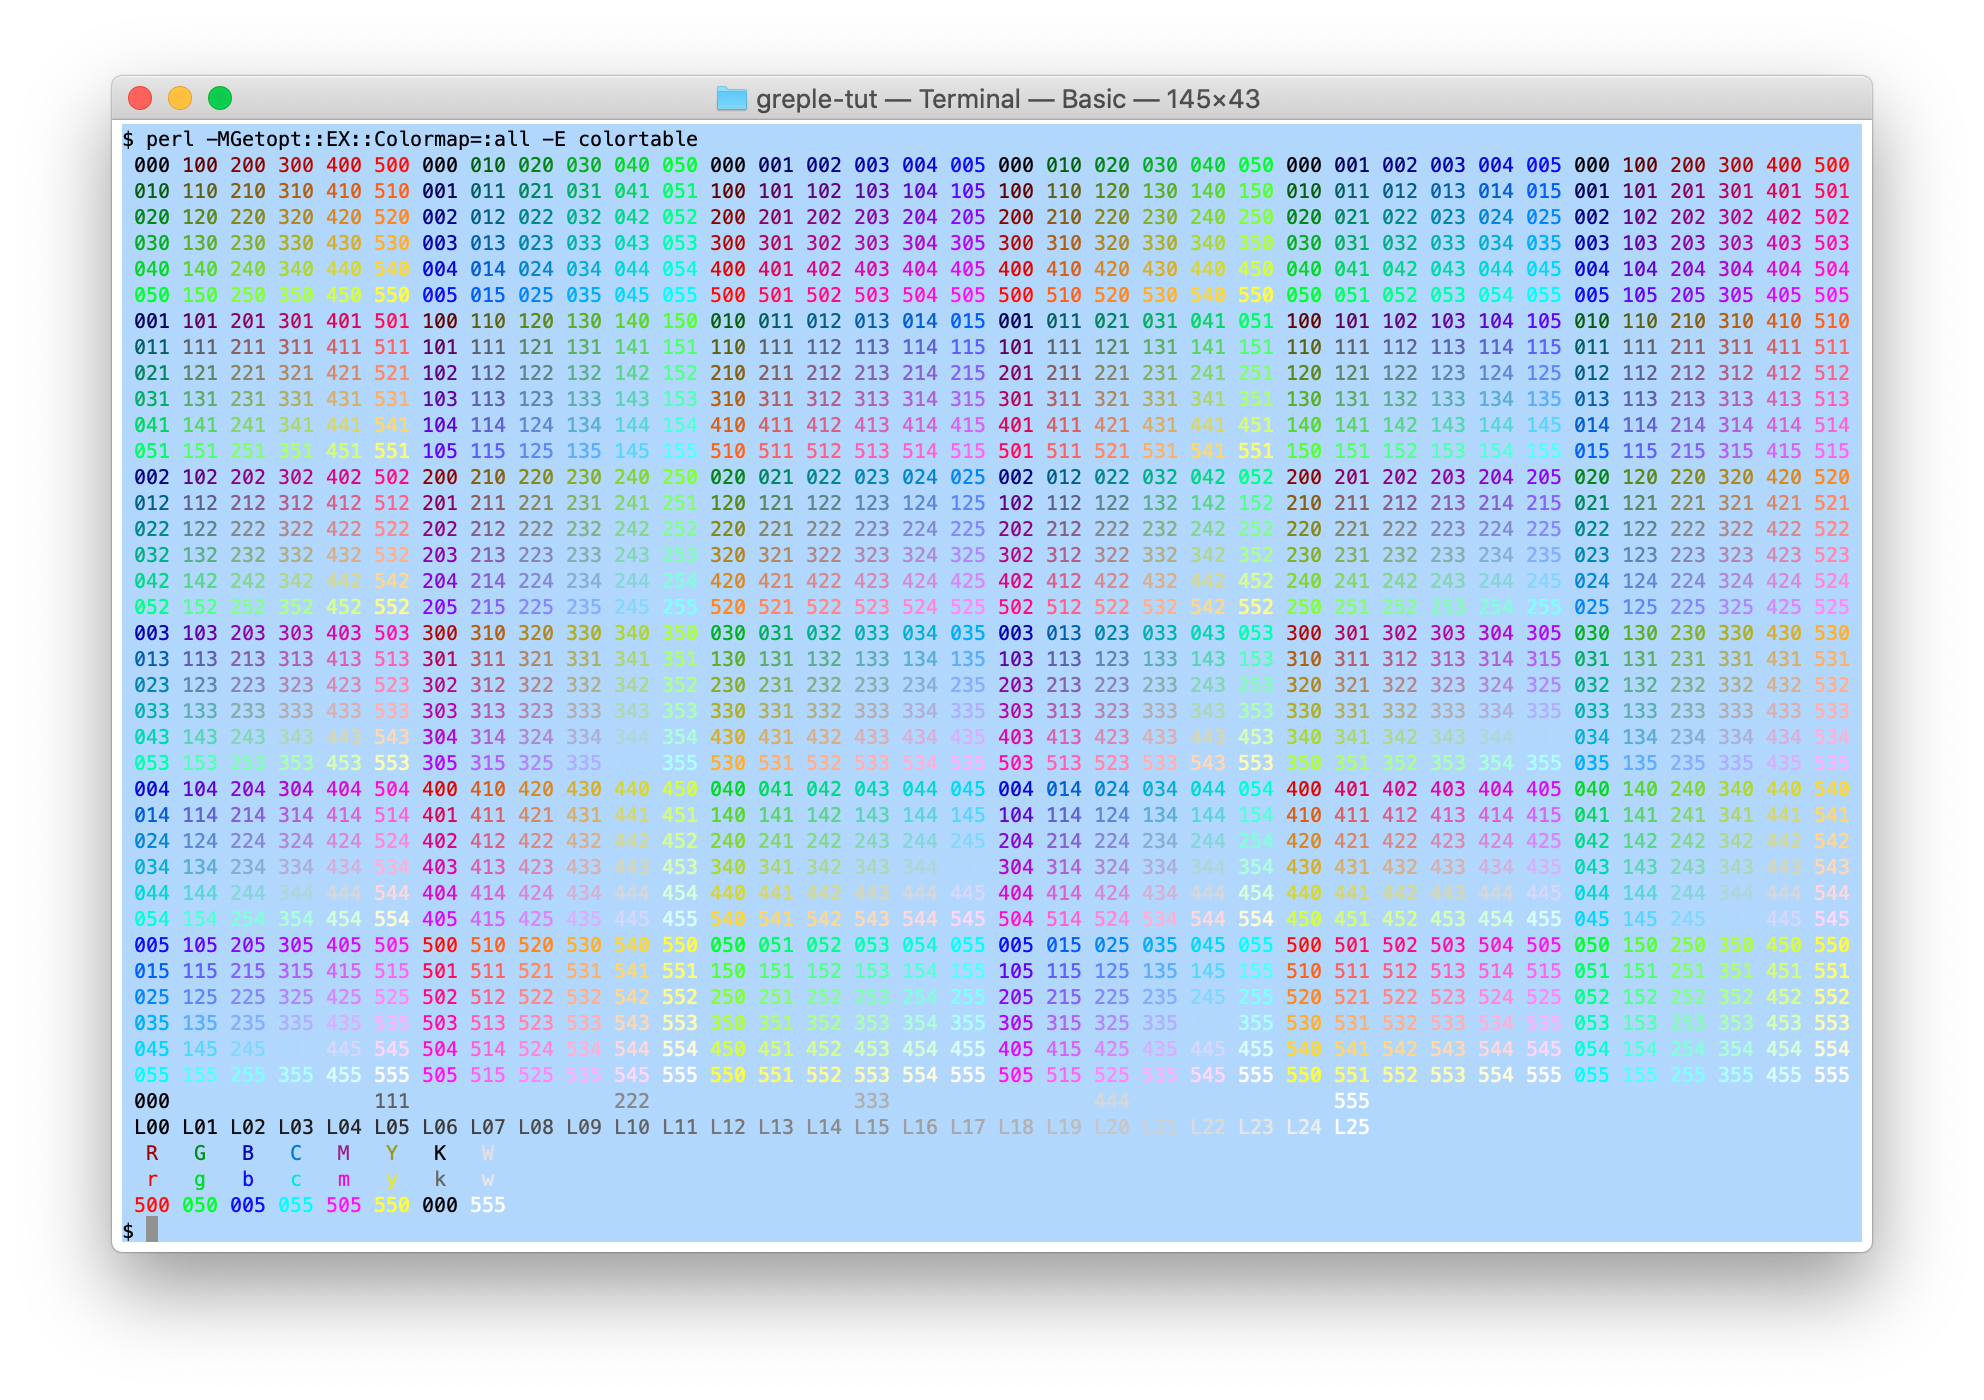This screenshot has height=1400, width=1984.
Task: Click 'perl' at the start of the command
Action: point(170,139)
